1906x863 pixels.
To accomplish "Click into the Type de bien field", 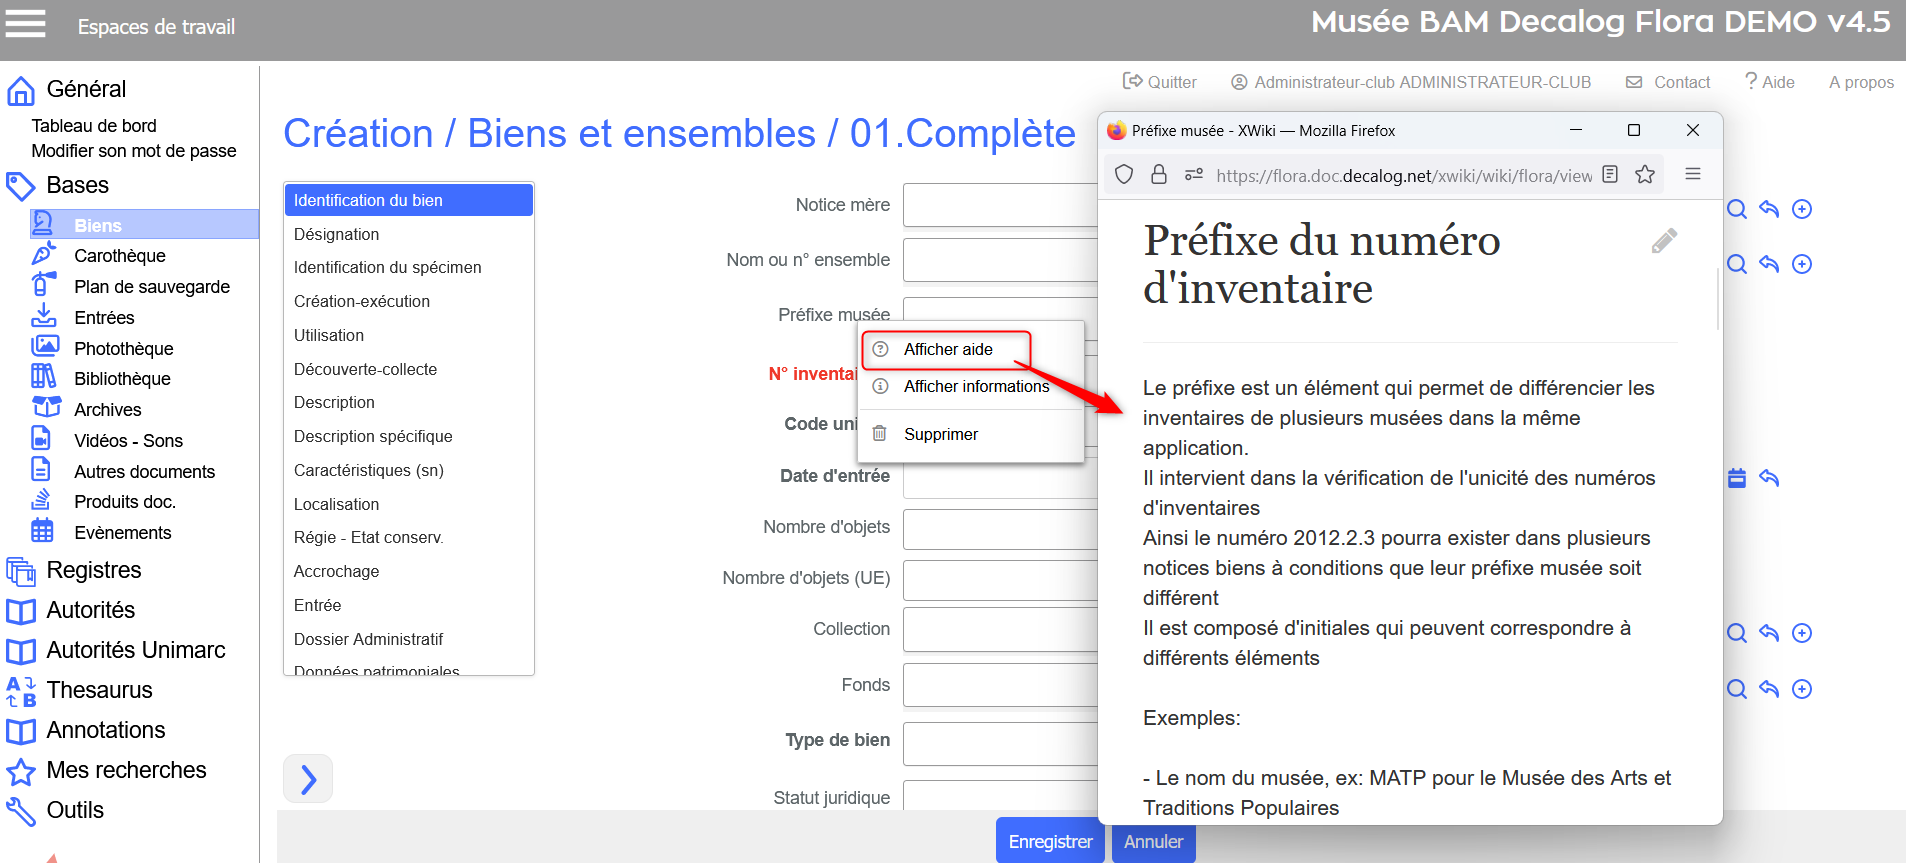I will tap(1000, 743).
